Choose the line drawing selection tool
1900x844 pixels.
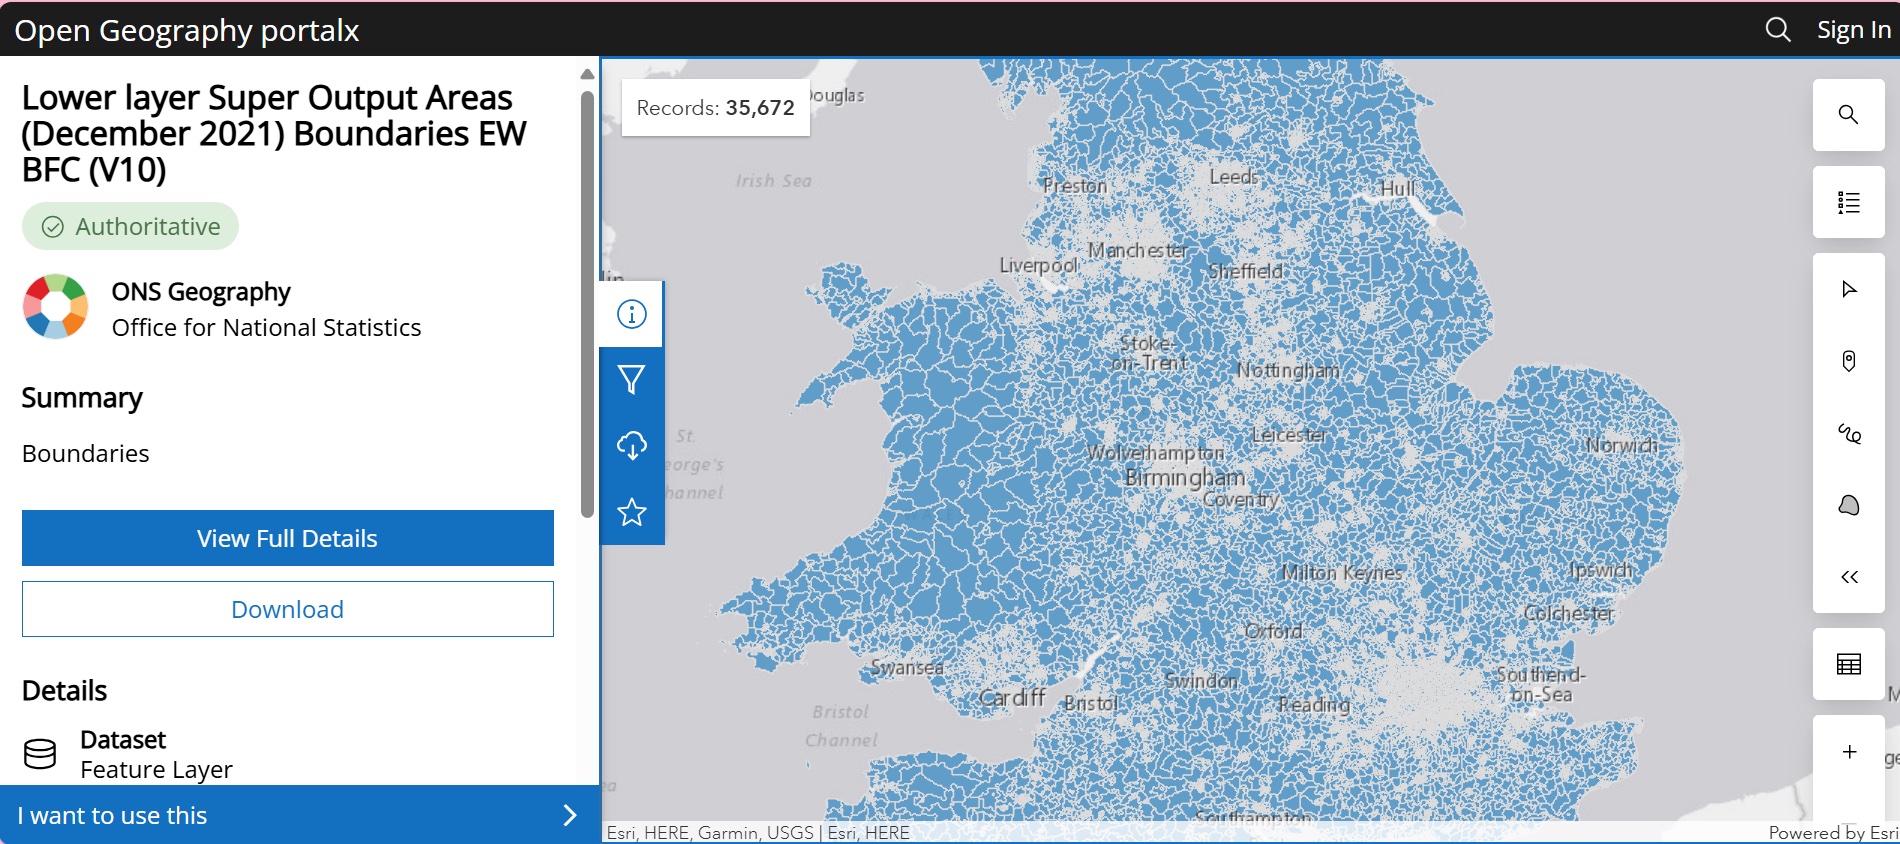coord(1848,433)
